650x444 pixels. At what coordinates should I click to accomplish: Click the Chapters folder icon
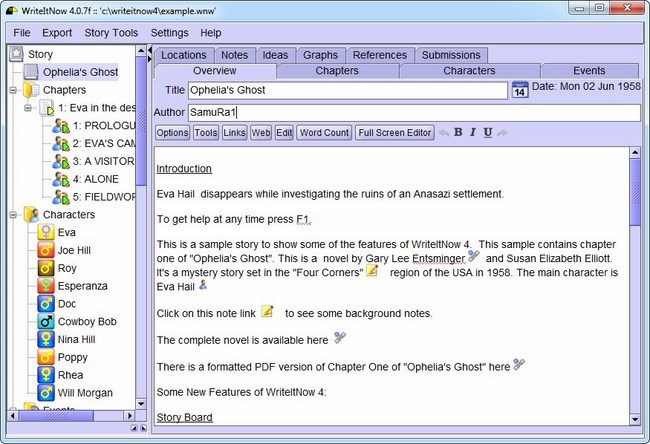(31, 90)
